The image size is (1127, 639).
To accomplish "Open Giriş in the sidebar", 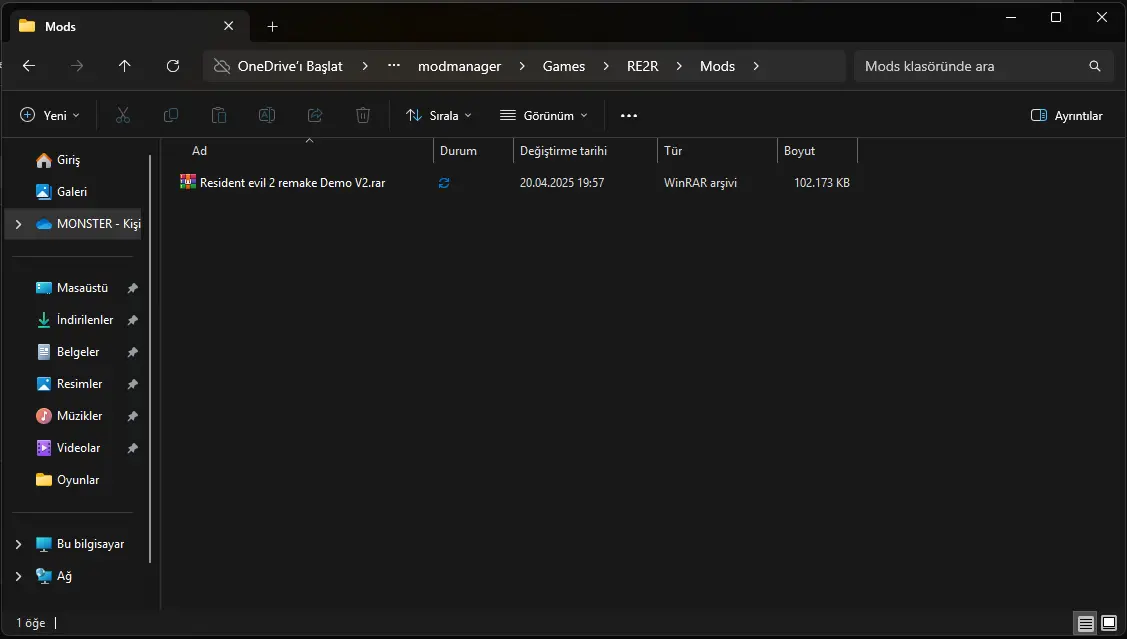I will [68, 160].
